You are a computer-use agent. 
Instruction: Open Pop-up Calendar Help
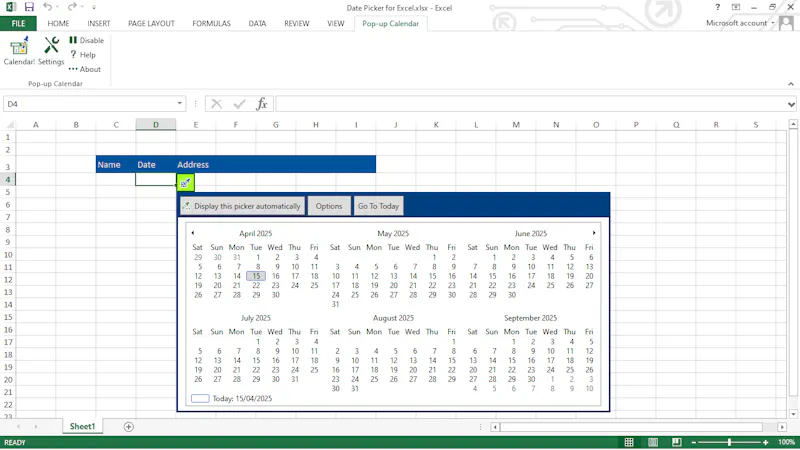83,55
